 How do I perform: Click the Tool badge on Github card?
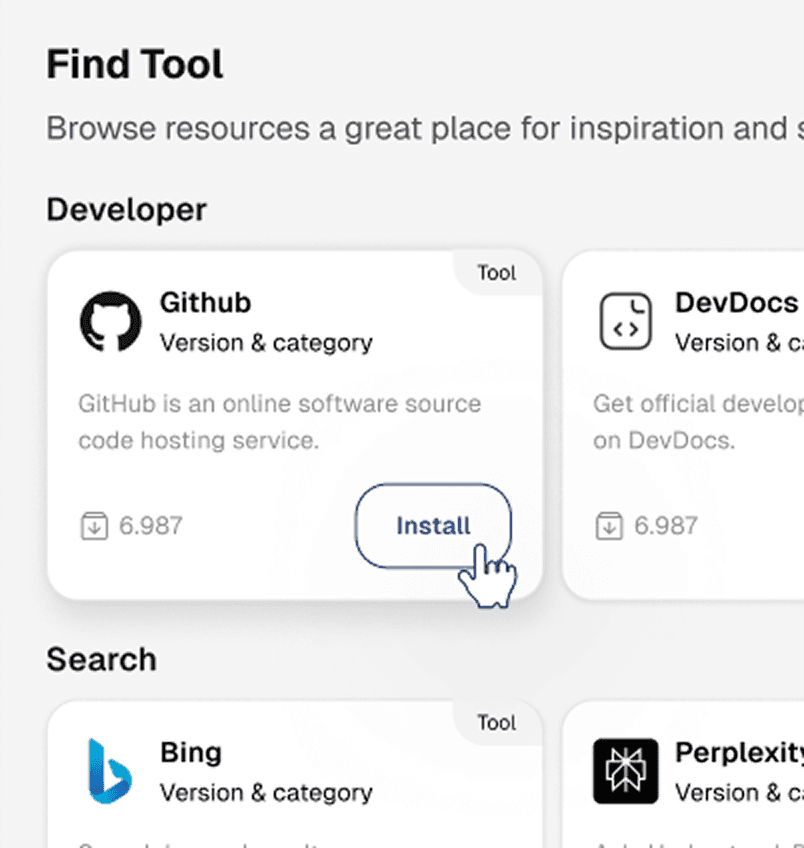[x=497, y=273]
